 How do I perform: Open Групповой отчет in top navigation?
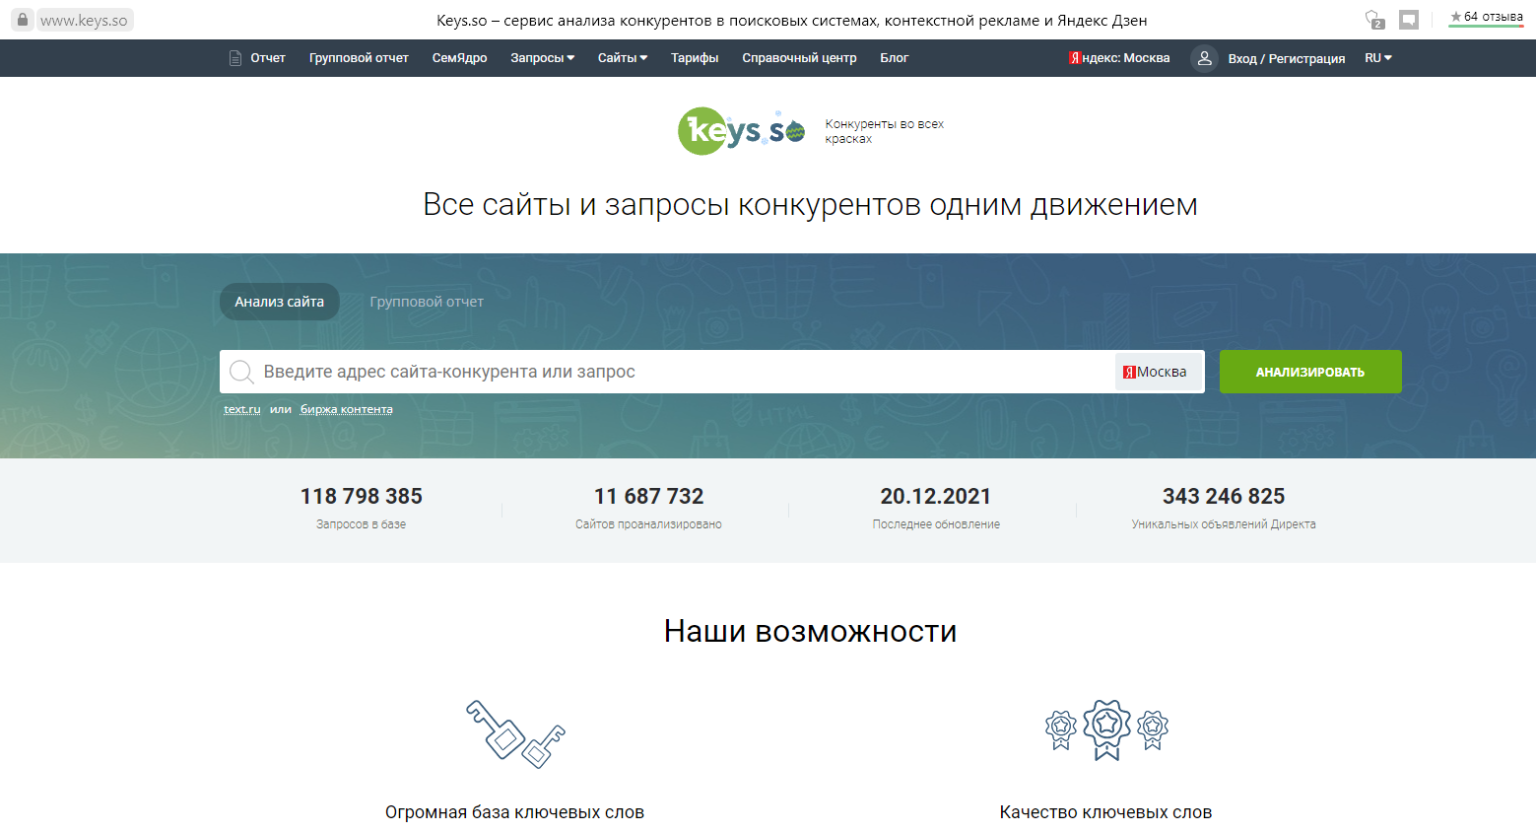click(359, 58)
